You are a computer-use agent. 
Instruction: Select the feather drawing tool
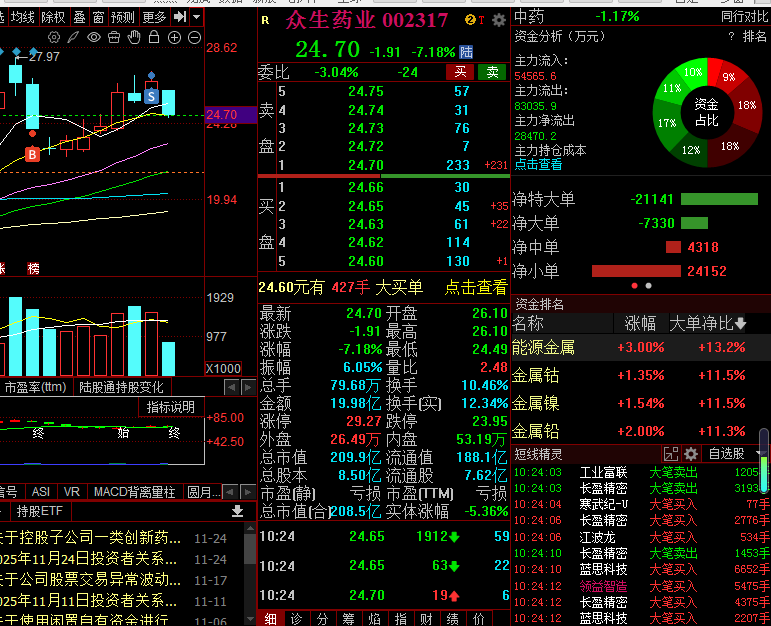[73, 37]
